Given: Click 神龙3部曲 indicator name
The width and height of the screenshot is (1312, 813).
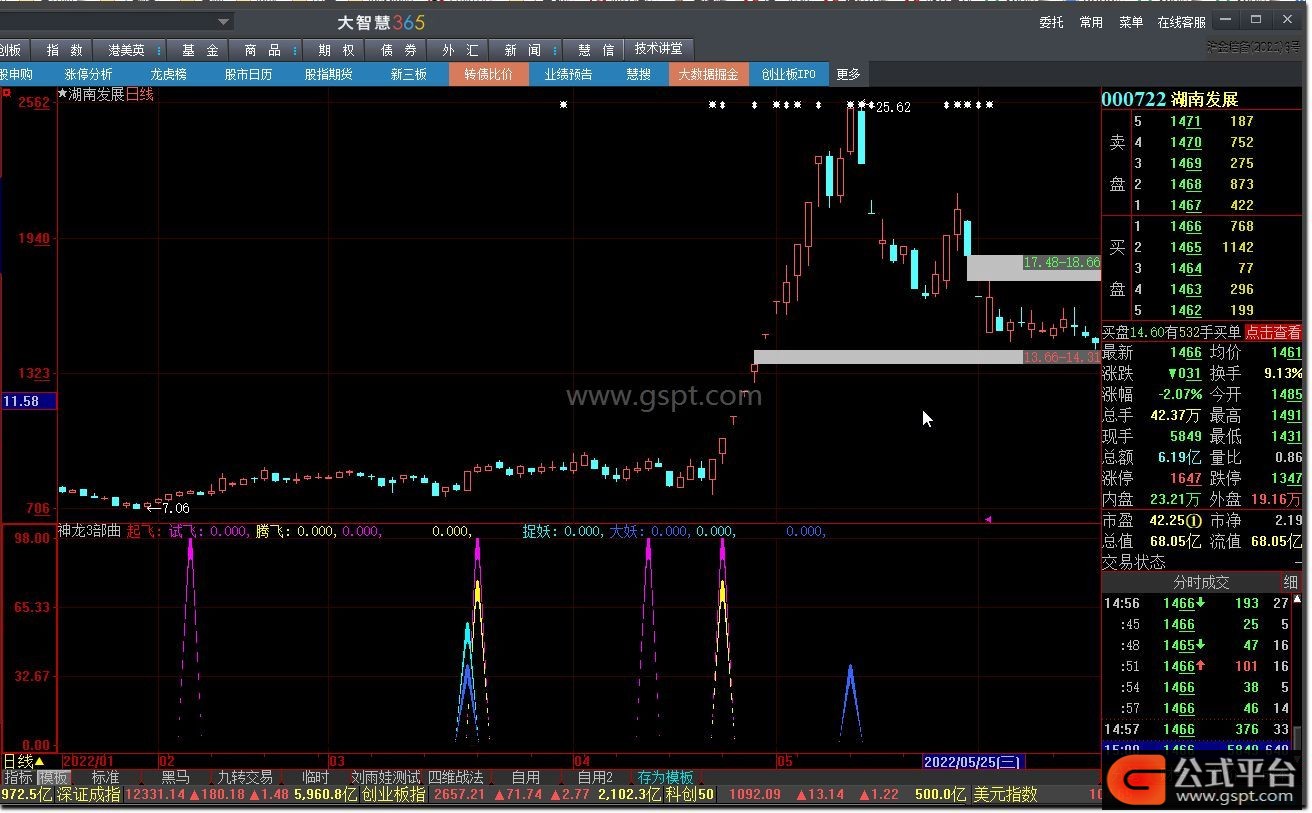Looking at the screenshot, I should tap(89, 531).
